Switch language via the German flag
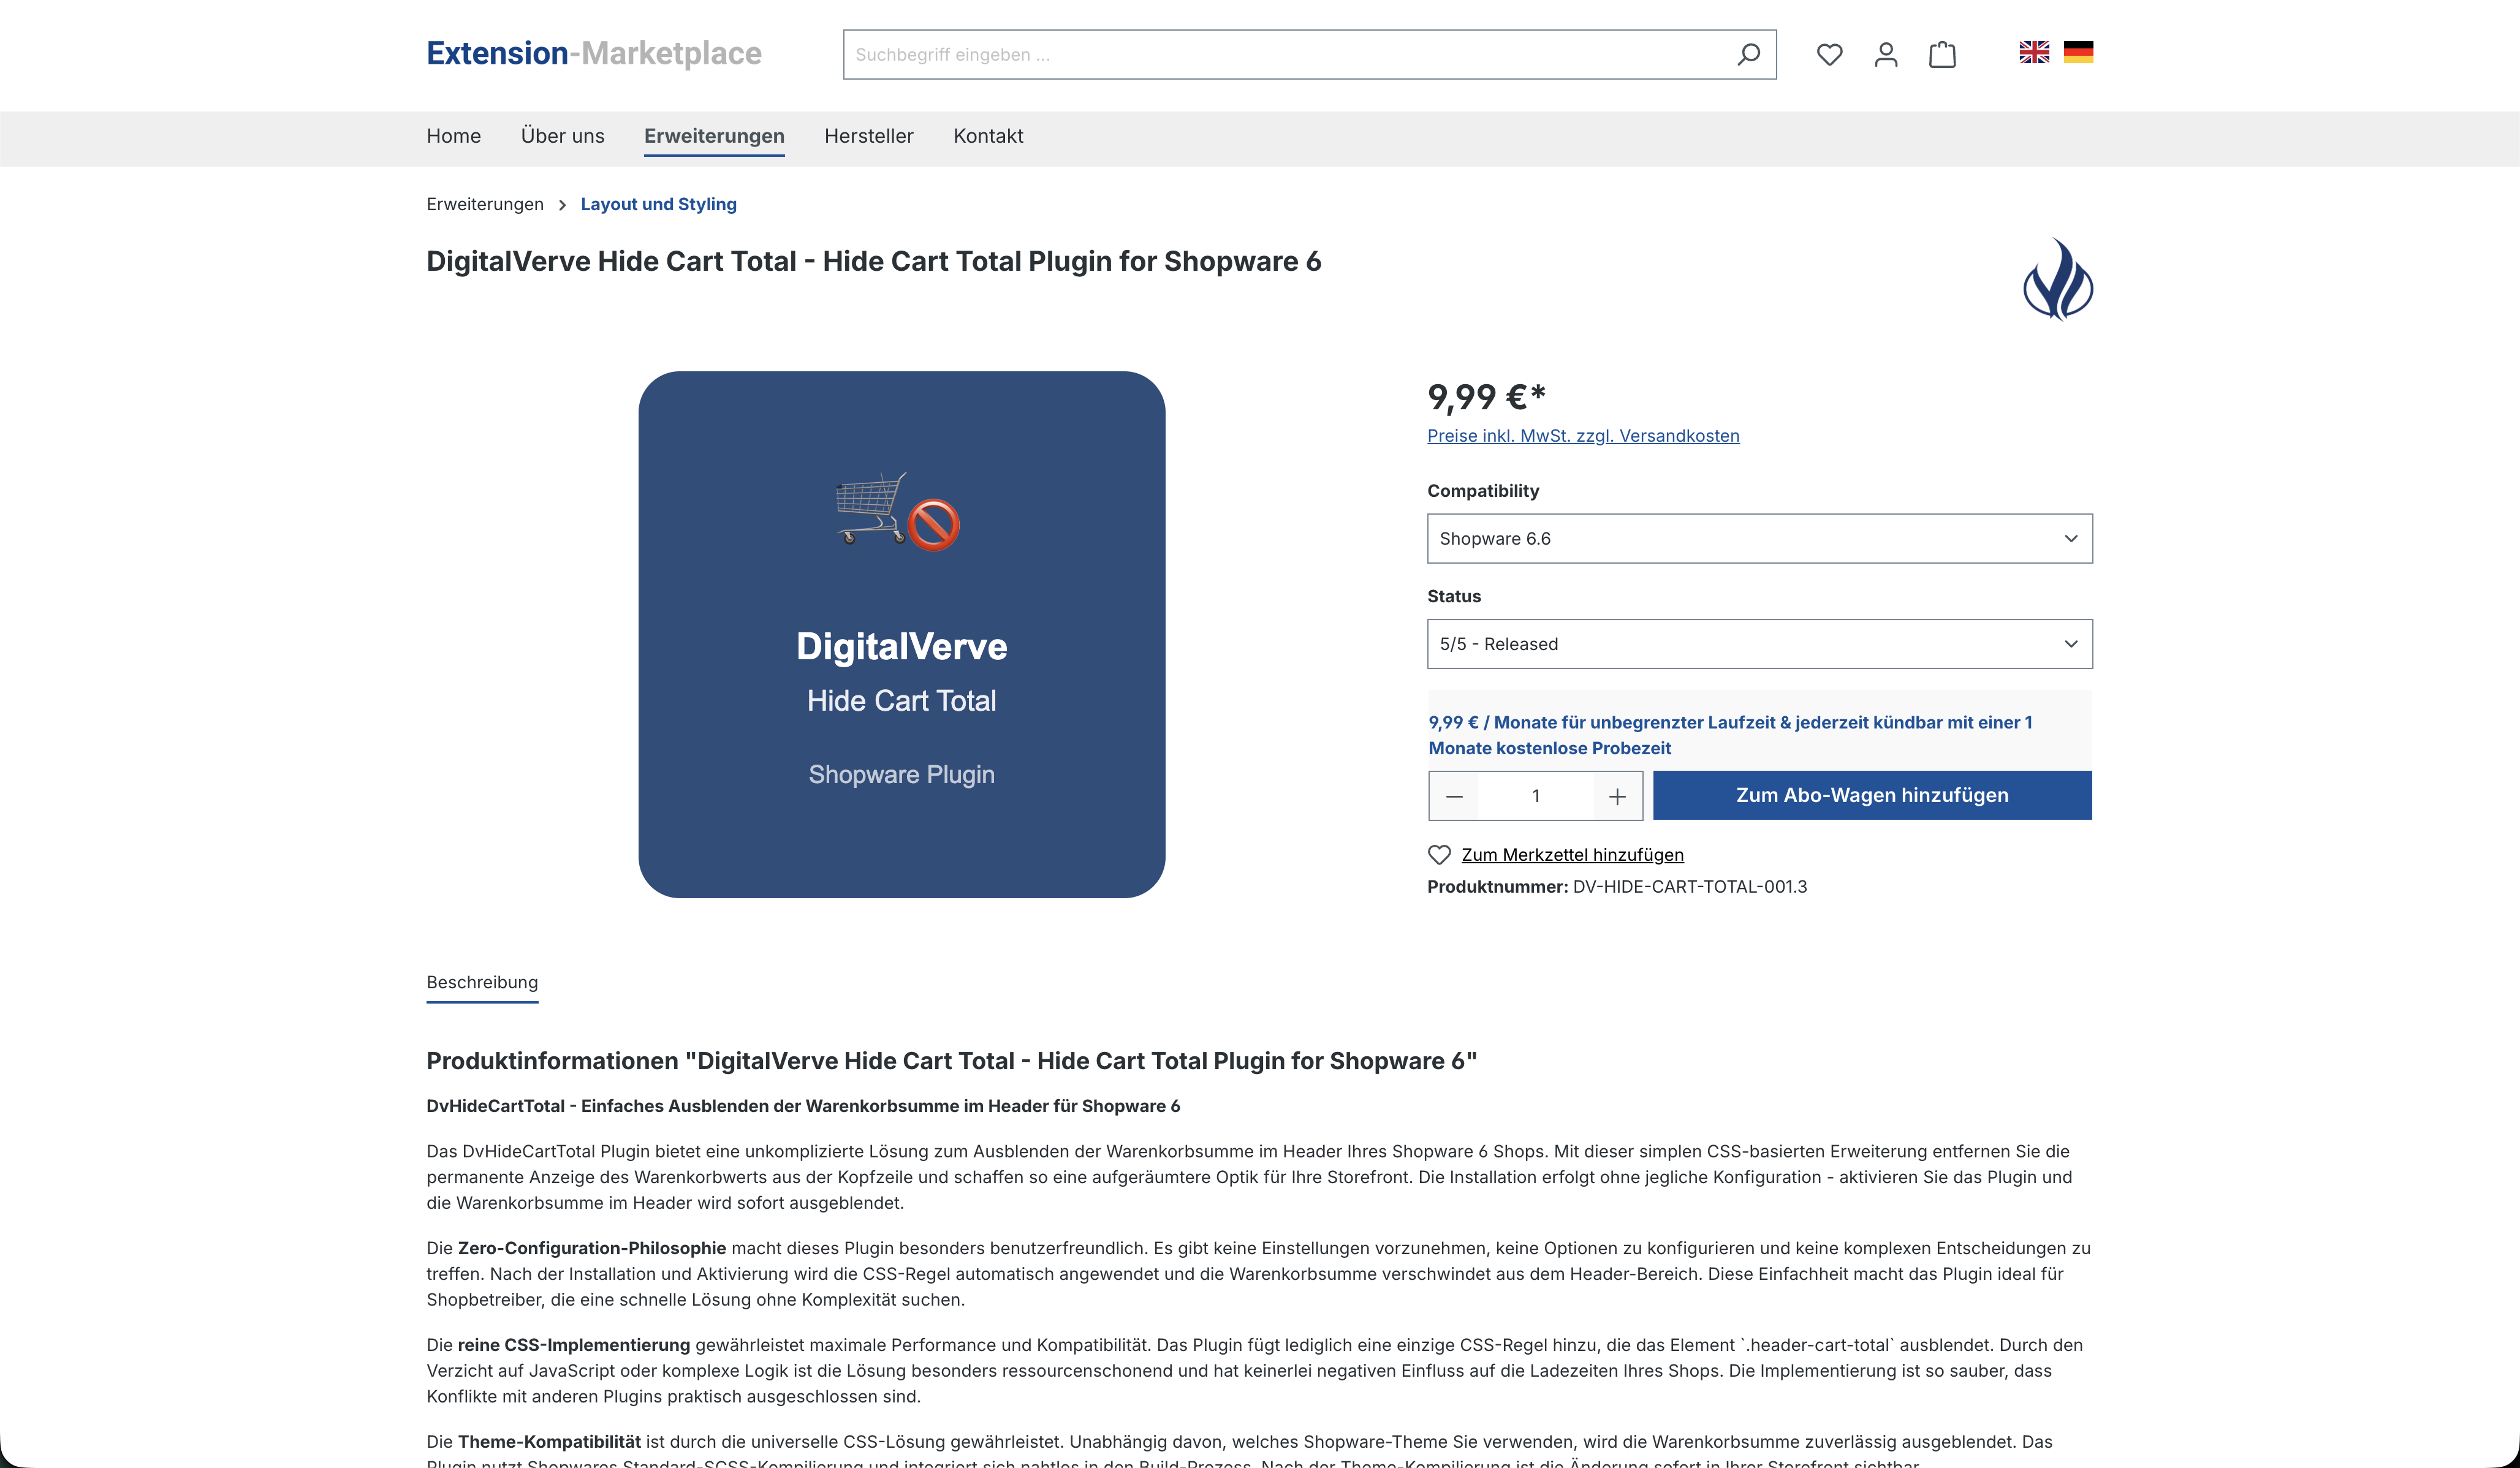Image resolution: width=2520 pixels, height=1468 pixels. pyautogui.click(x=2078, y=52)
